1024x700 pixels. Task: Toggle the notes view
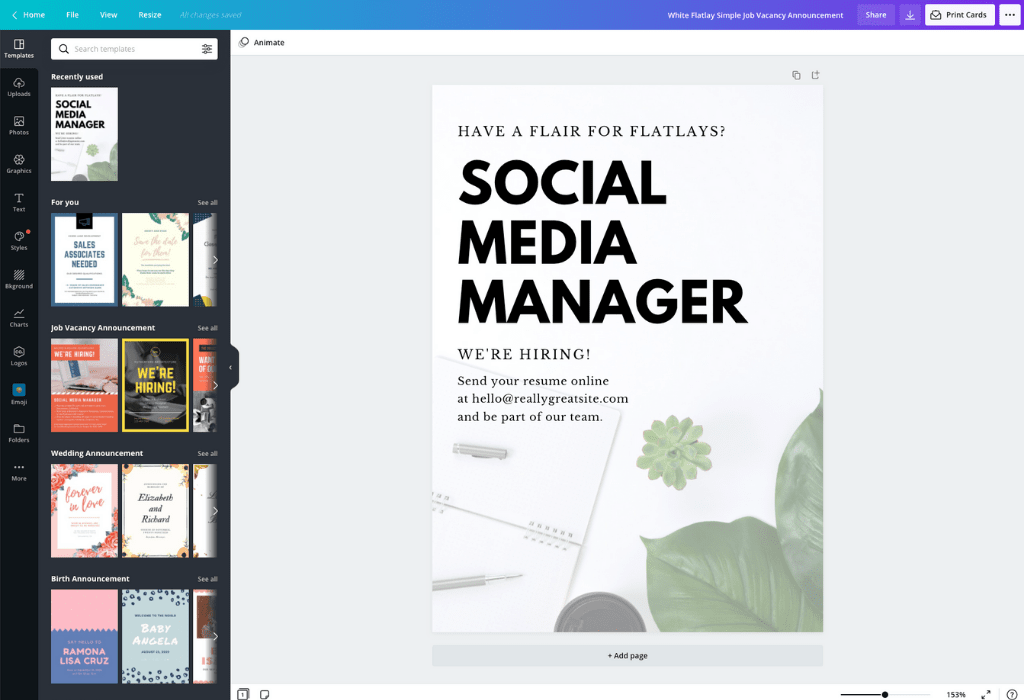point(263,692)
